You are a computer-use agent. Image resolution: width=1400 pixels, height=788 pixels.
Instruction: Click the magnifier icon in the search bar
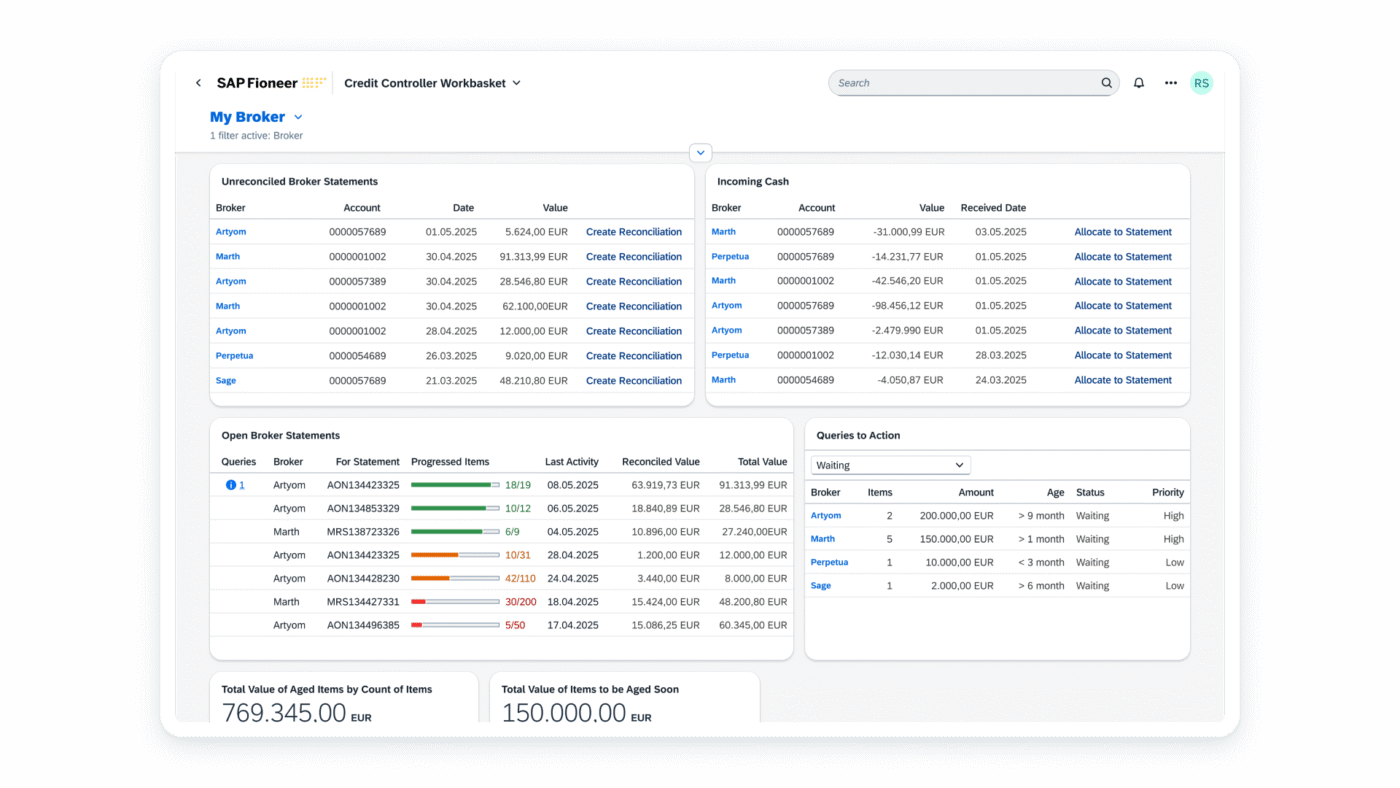(1106, 83)
